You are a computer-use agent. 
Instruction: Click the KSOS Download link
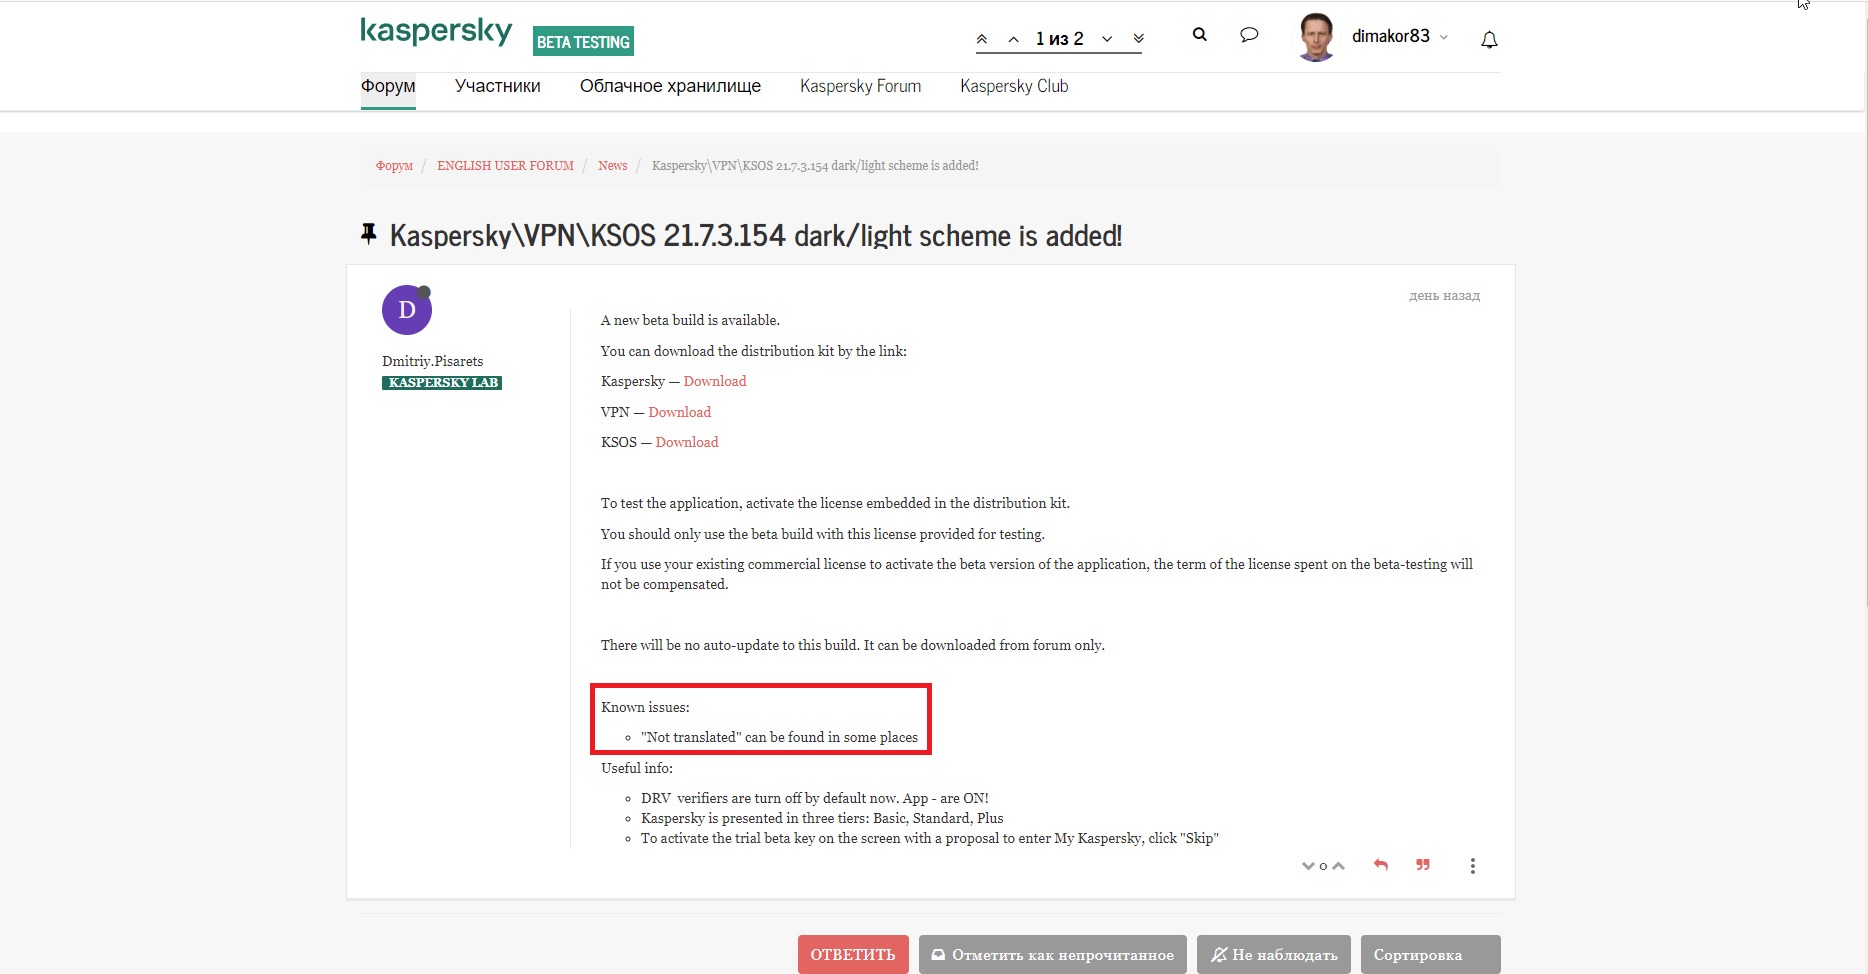(687, 442)
